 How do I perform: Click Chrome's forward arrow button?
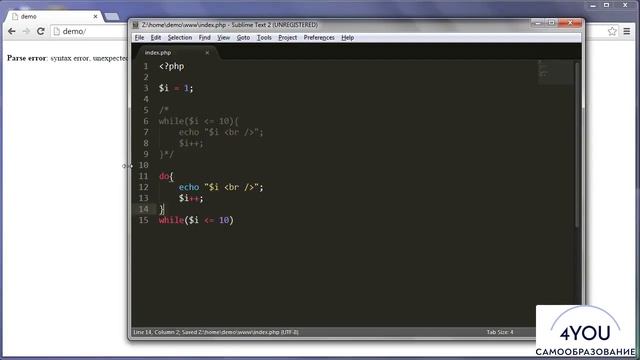26,31
